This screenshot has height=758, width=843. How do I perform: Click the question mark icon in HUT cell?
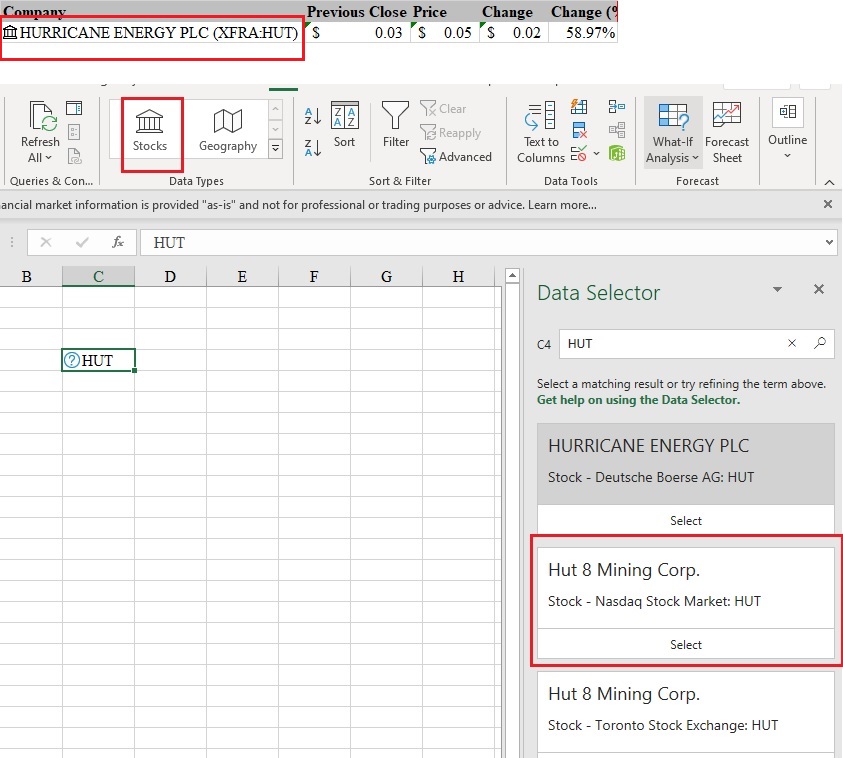pyautogui.click(x=72, y=360)
